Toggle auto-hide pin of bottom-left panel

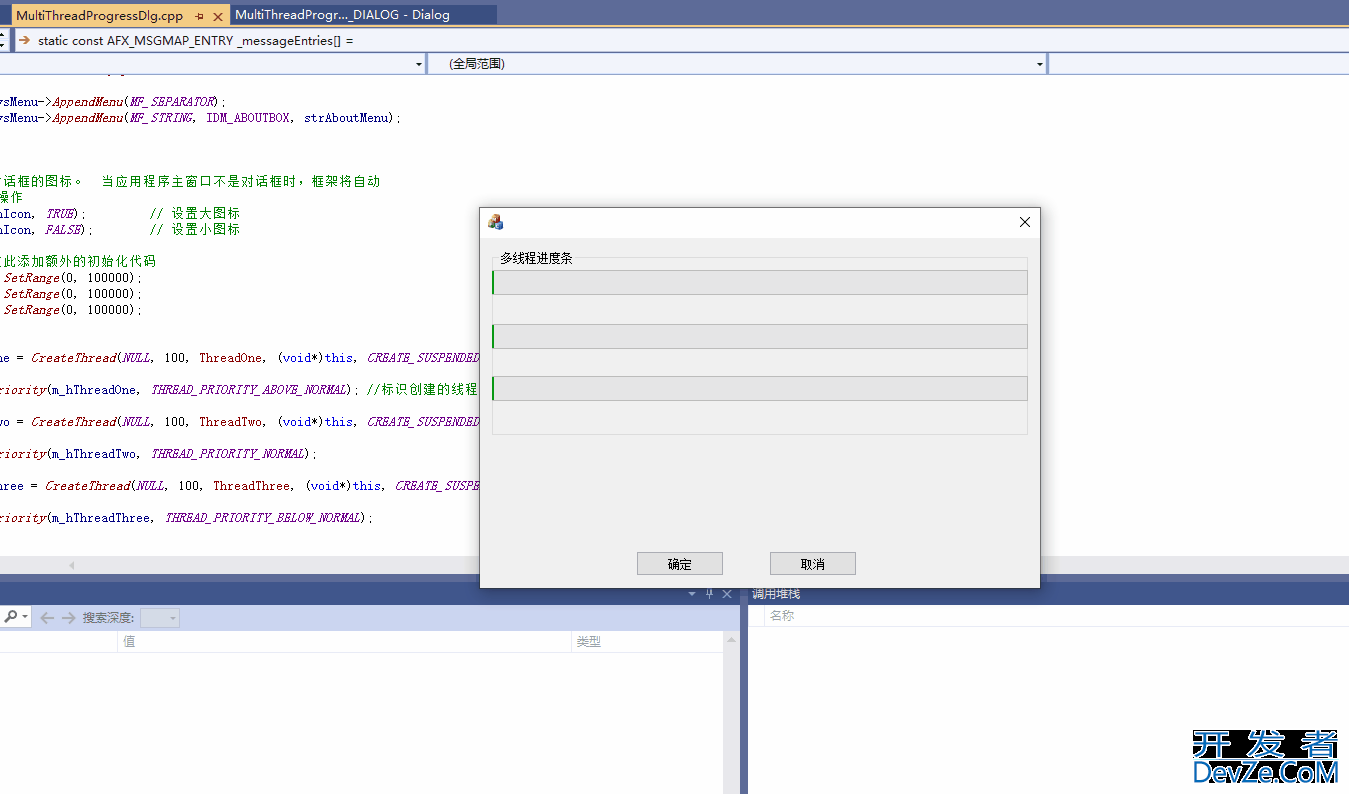click(710, 594)
